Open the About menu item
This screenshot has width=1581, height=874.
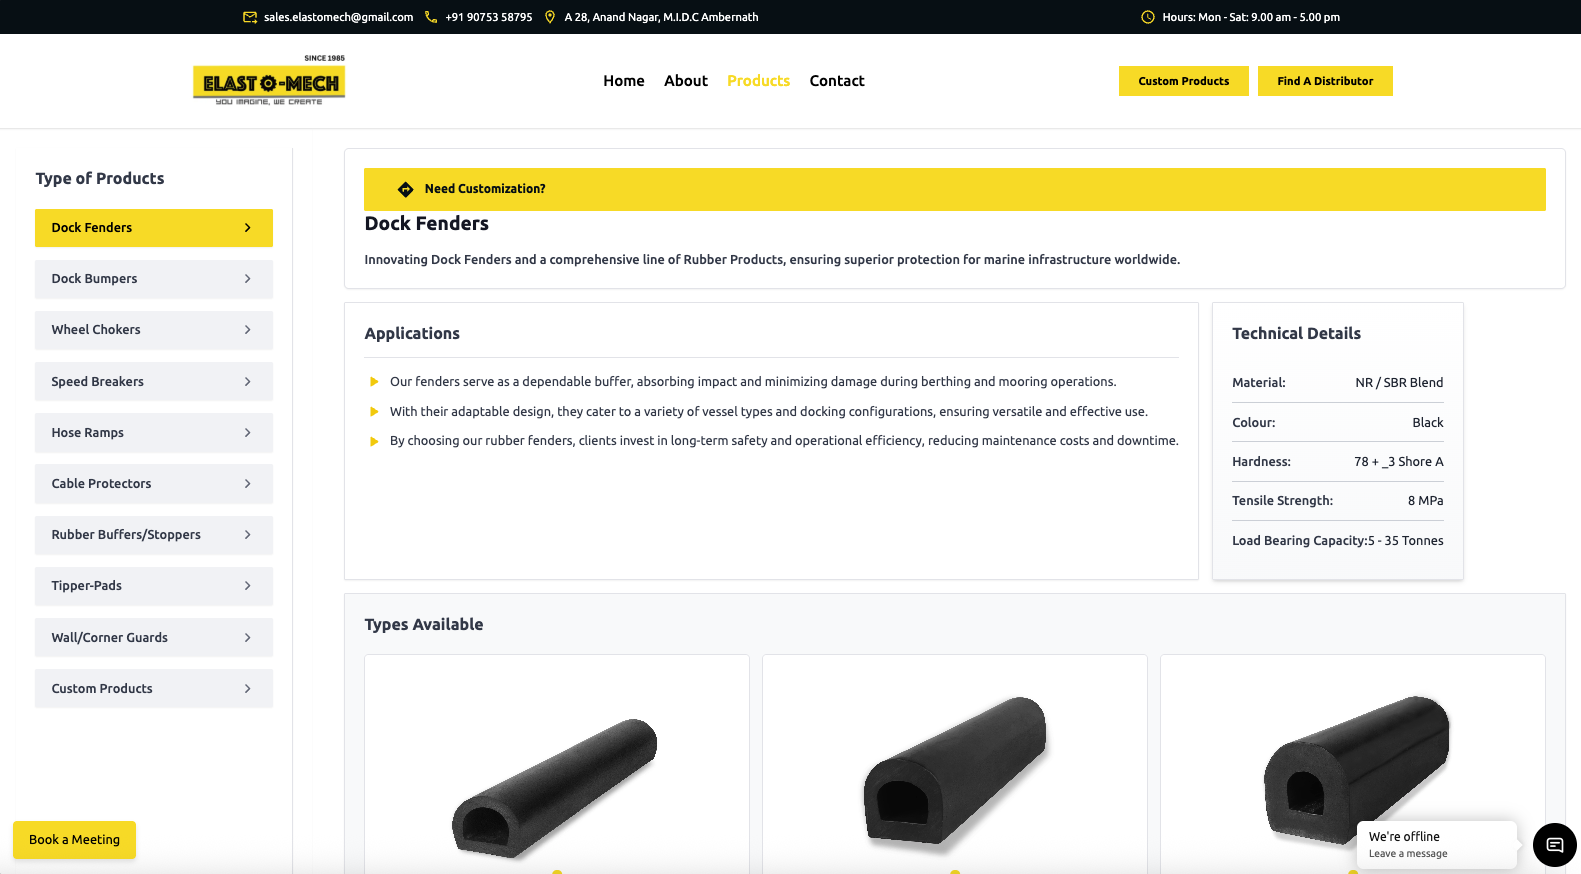click(686, 81)
